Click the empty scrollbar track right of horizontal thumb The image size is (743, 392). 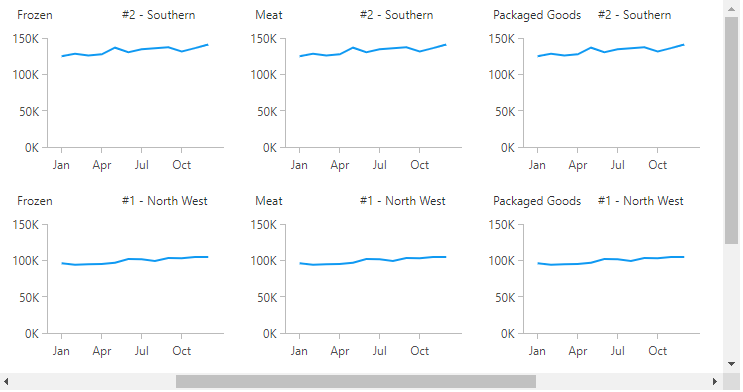coord(623,382)
